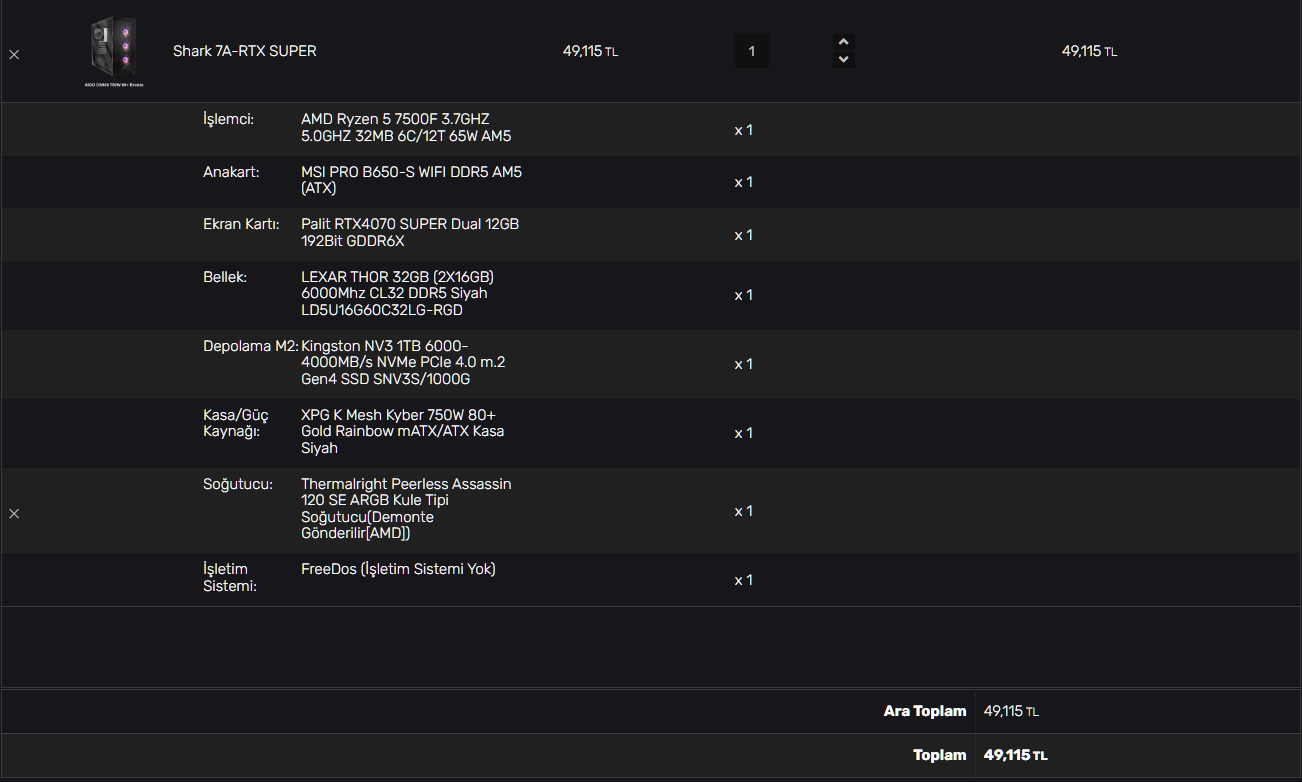Image resolution: width=1302 pixels, height=782 pixels.
Task: Increase quantity with the up arrow
Action: pos(844,42)
